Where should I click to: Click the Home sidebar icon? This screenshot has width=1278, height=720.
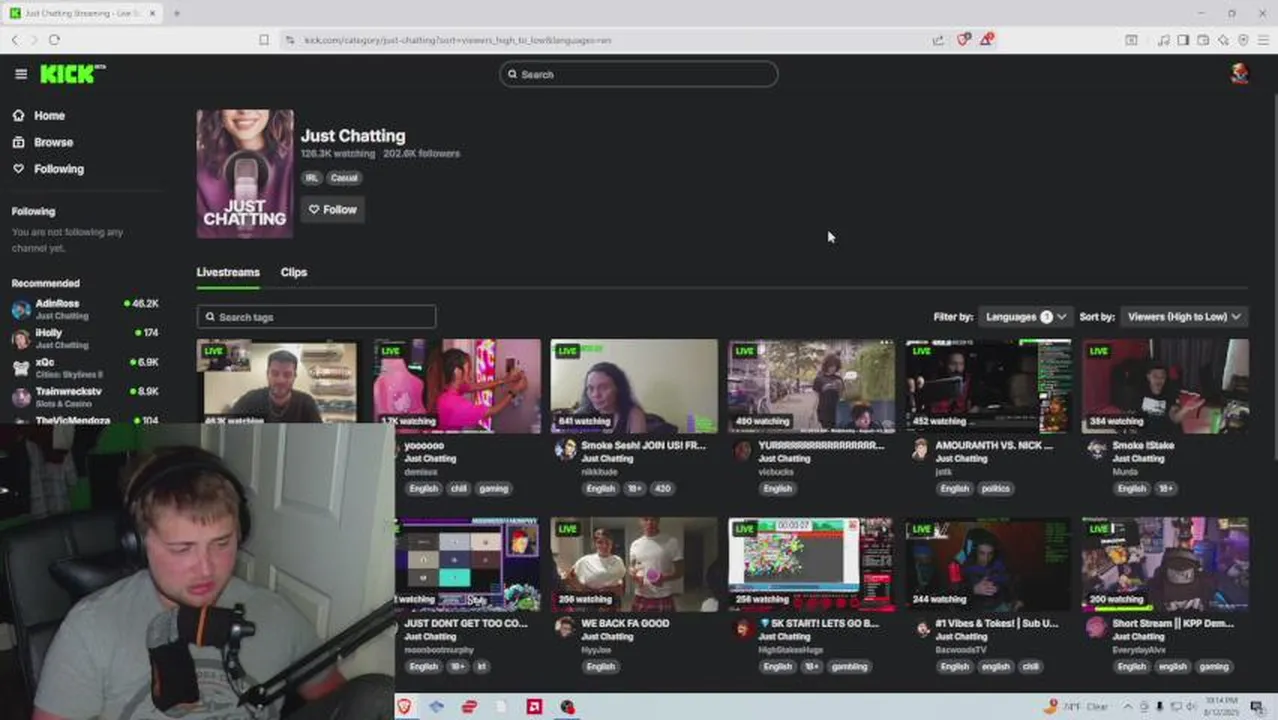(x=19, y=115)
